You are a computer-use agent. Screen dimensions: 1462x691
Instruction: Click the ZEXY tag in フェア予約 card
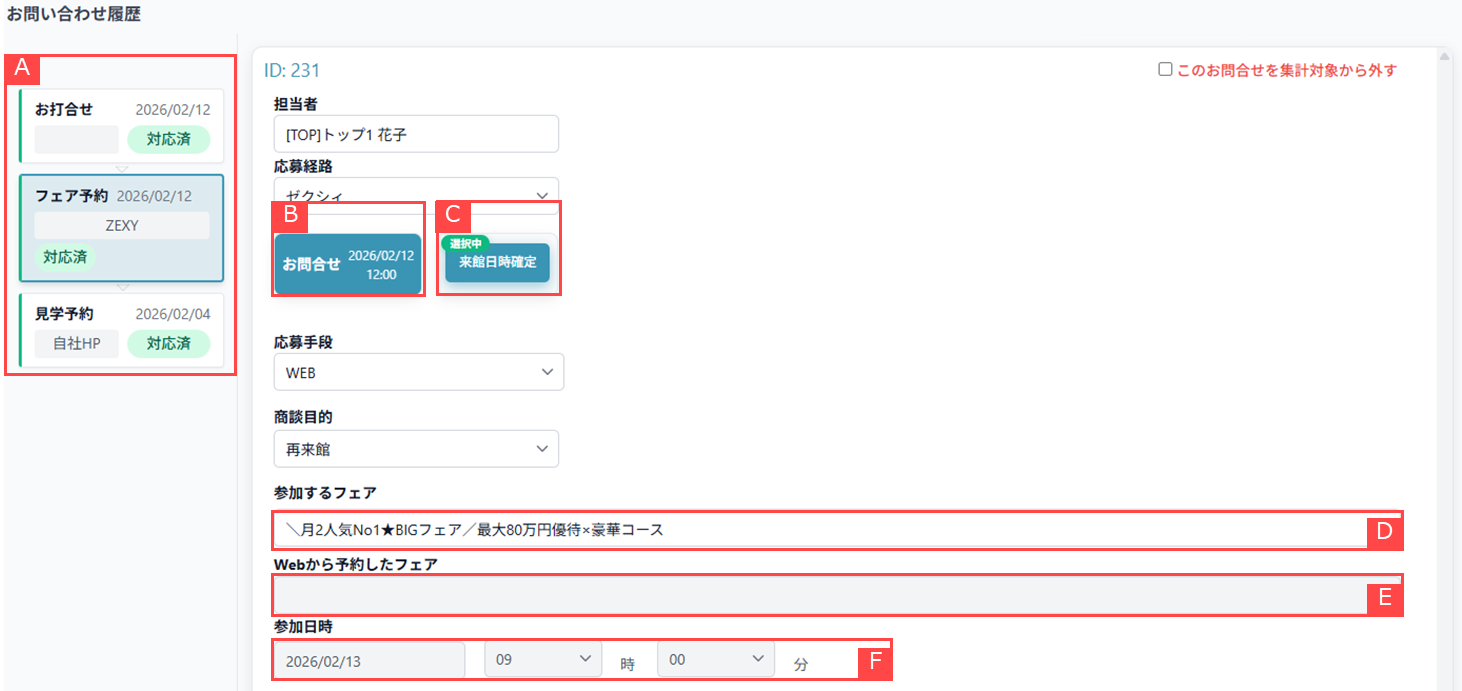pyautogui.click(x=122, y=226)
